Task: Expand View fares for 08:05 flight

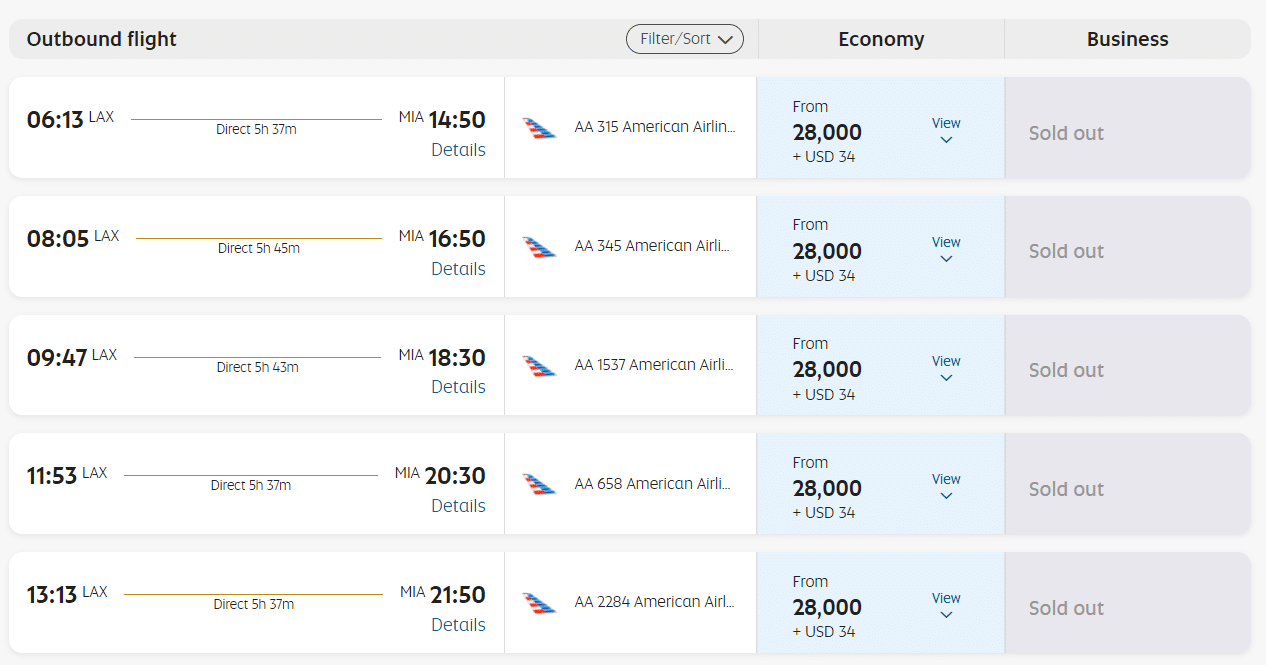Action: pos(946,249)
